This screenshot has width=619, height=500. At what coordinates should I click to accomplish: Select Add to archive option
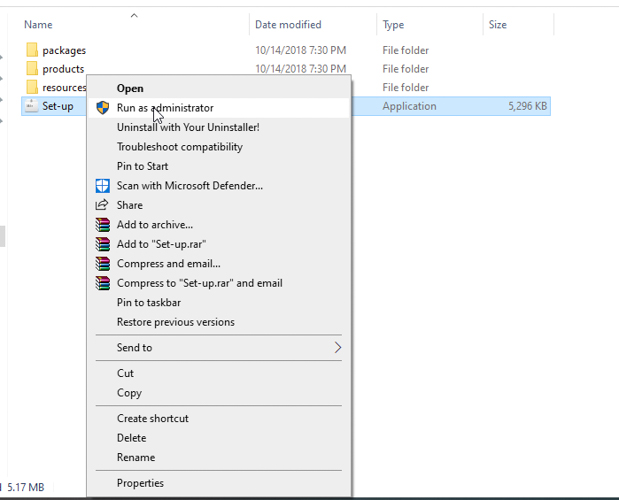tap(219, 225)
